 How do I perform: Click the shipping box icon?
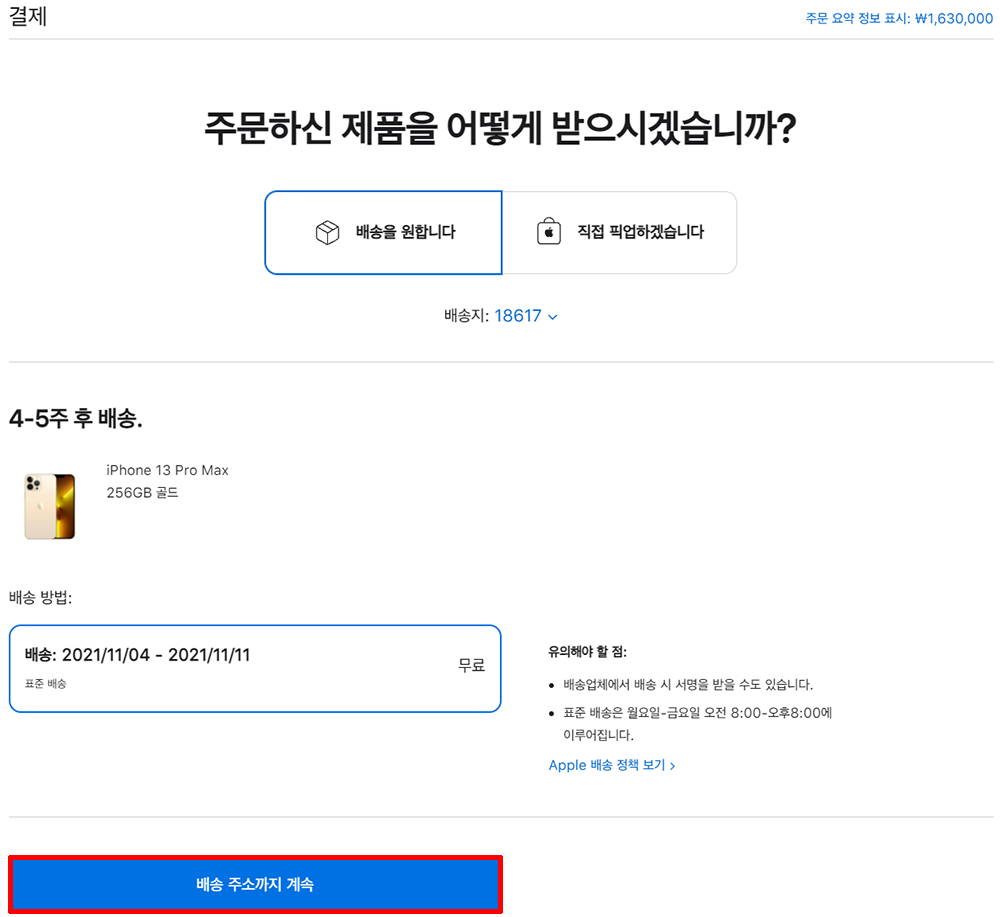pyautogui.click(x=327, y=233)
